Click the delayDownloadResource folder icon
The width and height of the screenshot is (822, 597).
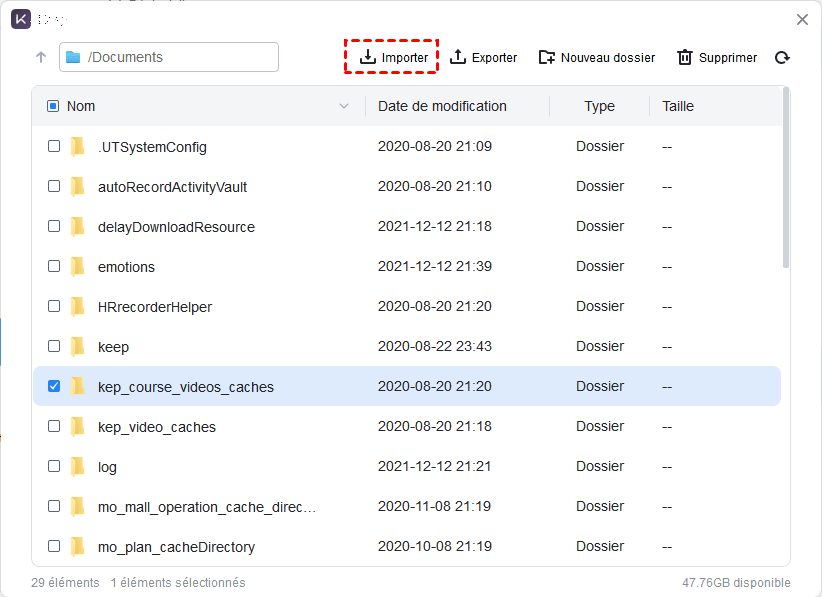78,226
